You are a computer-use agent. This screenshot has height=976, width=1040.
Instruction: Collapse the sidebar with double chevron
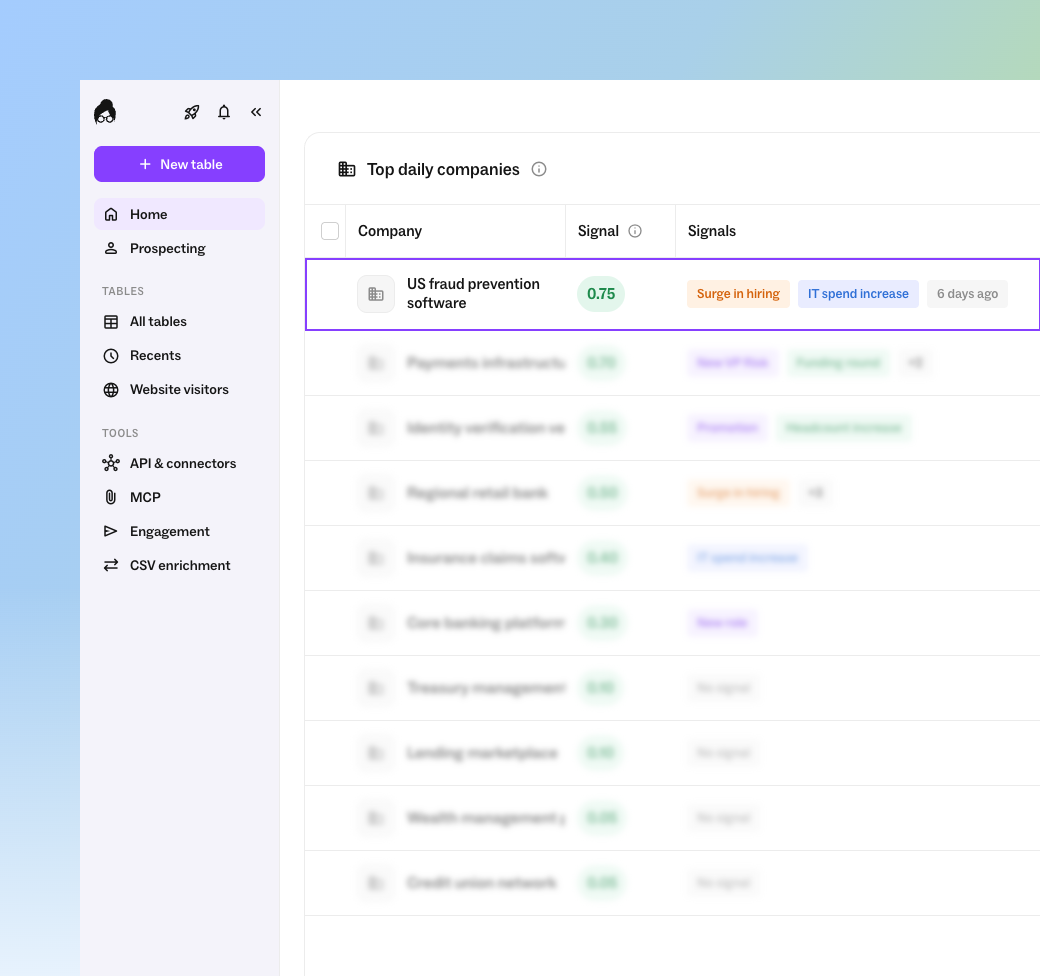[256, 112]
